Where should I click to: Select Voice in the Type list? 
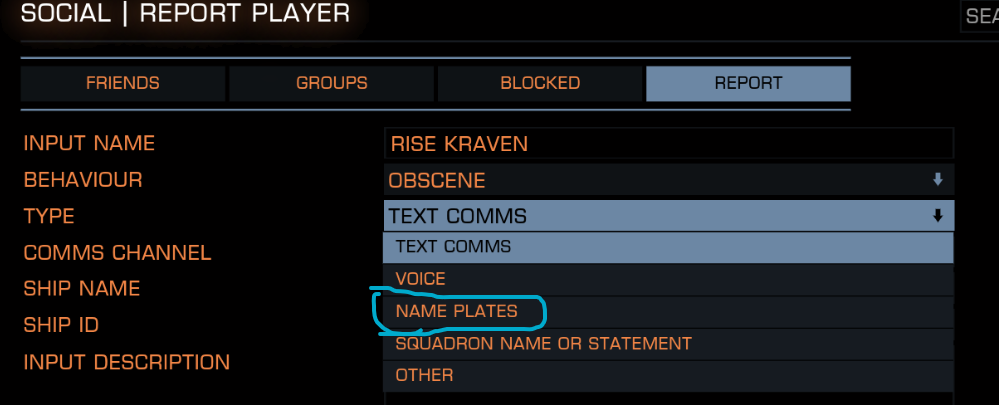click(421, 279)
